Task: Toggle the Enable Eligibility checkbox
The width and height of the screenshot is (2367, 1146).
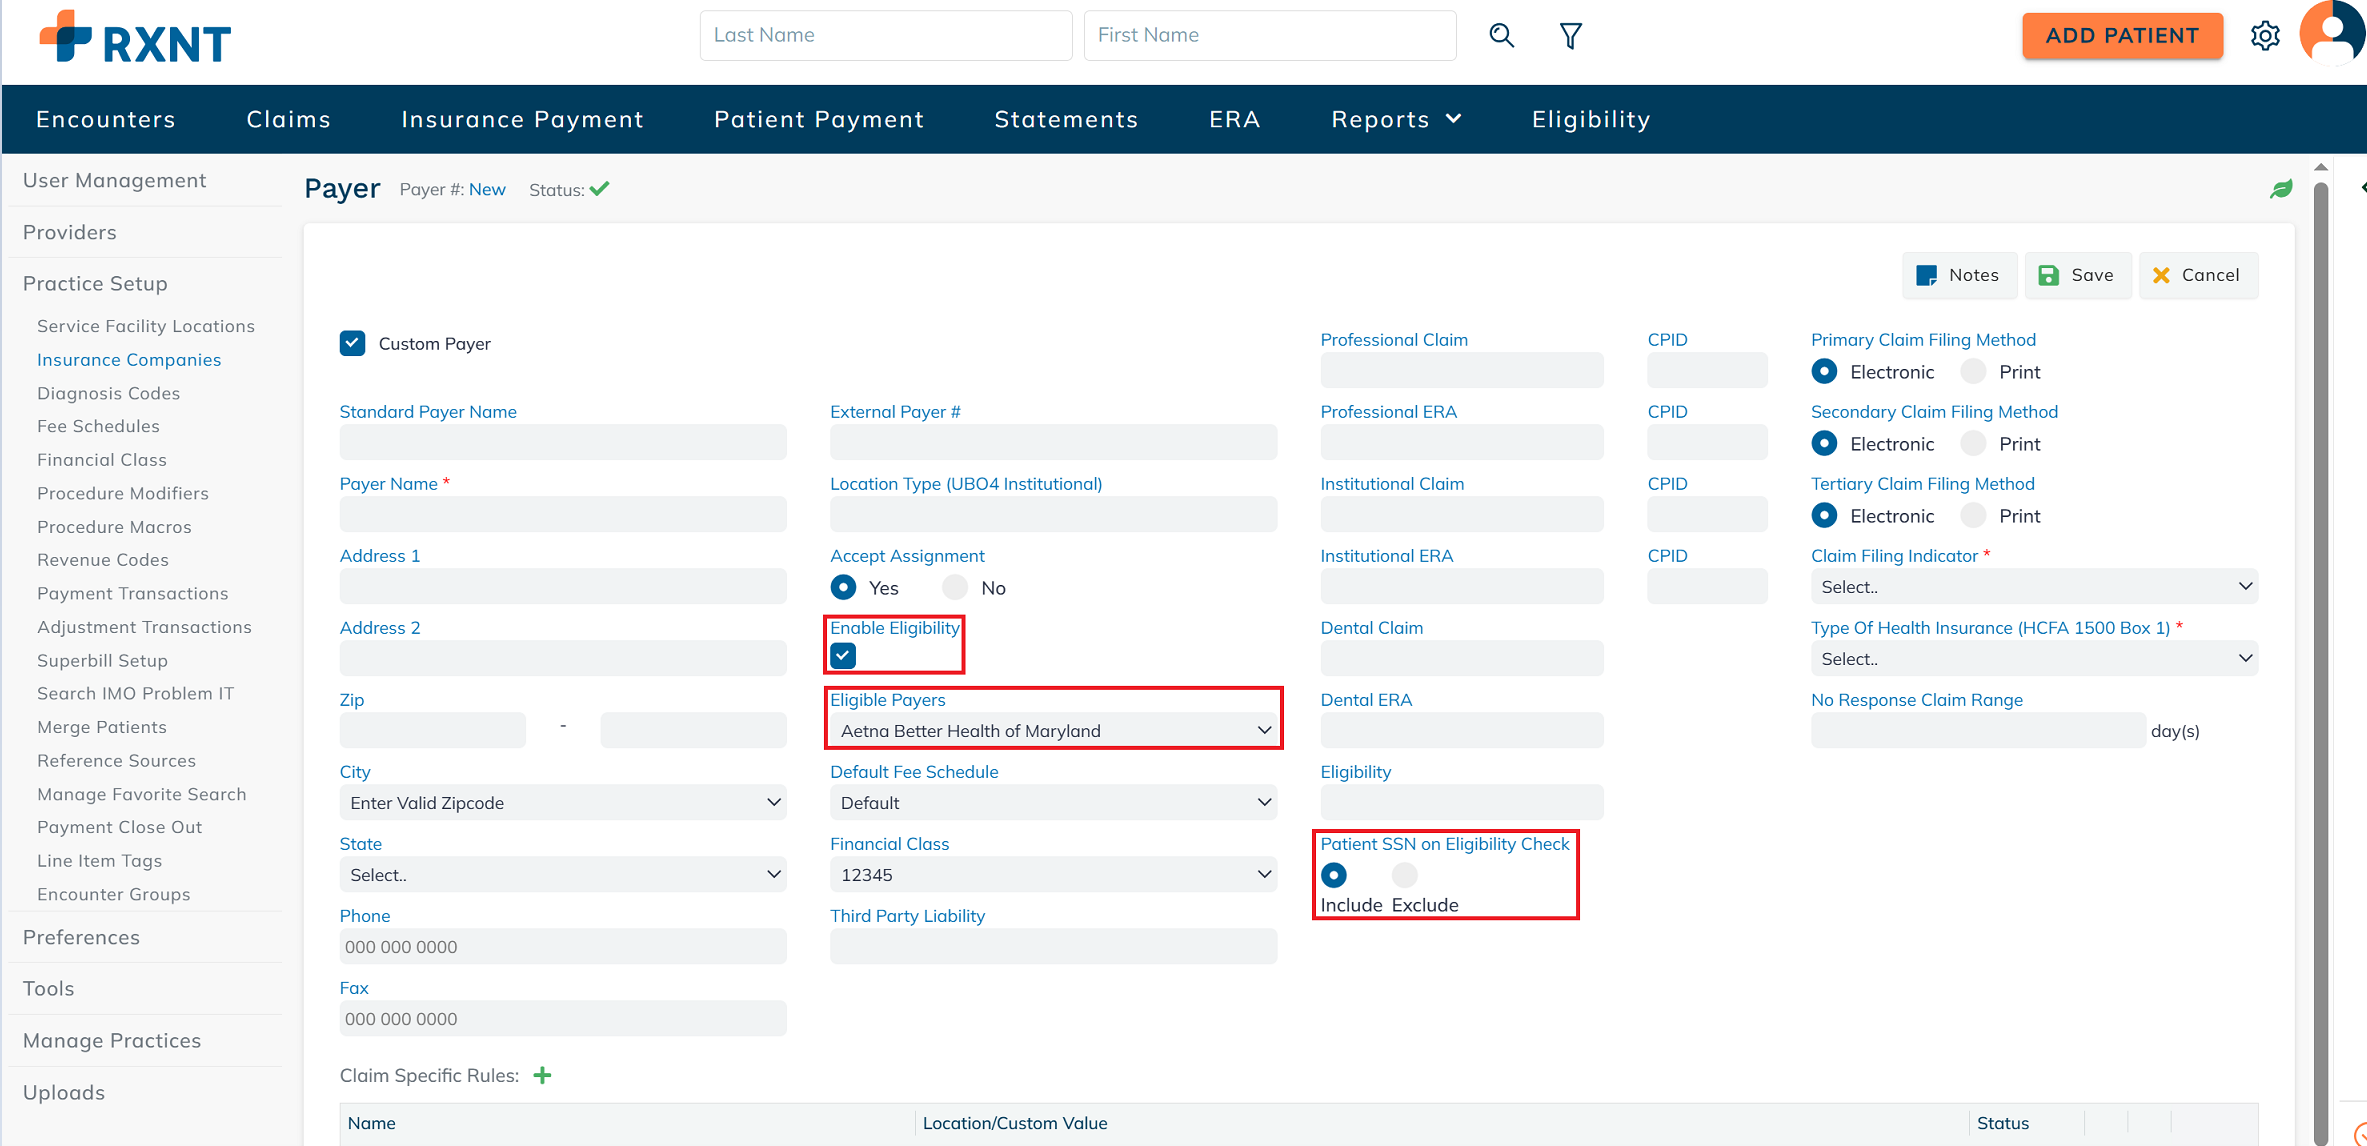Action: (x=843, y=656)
